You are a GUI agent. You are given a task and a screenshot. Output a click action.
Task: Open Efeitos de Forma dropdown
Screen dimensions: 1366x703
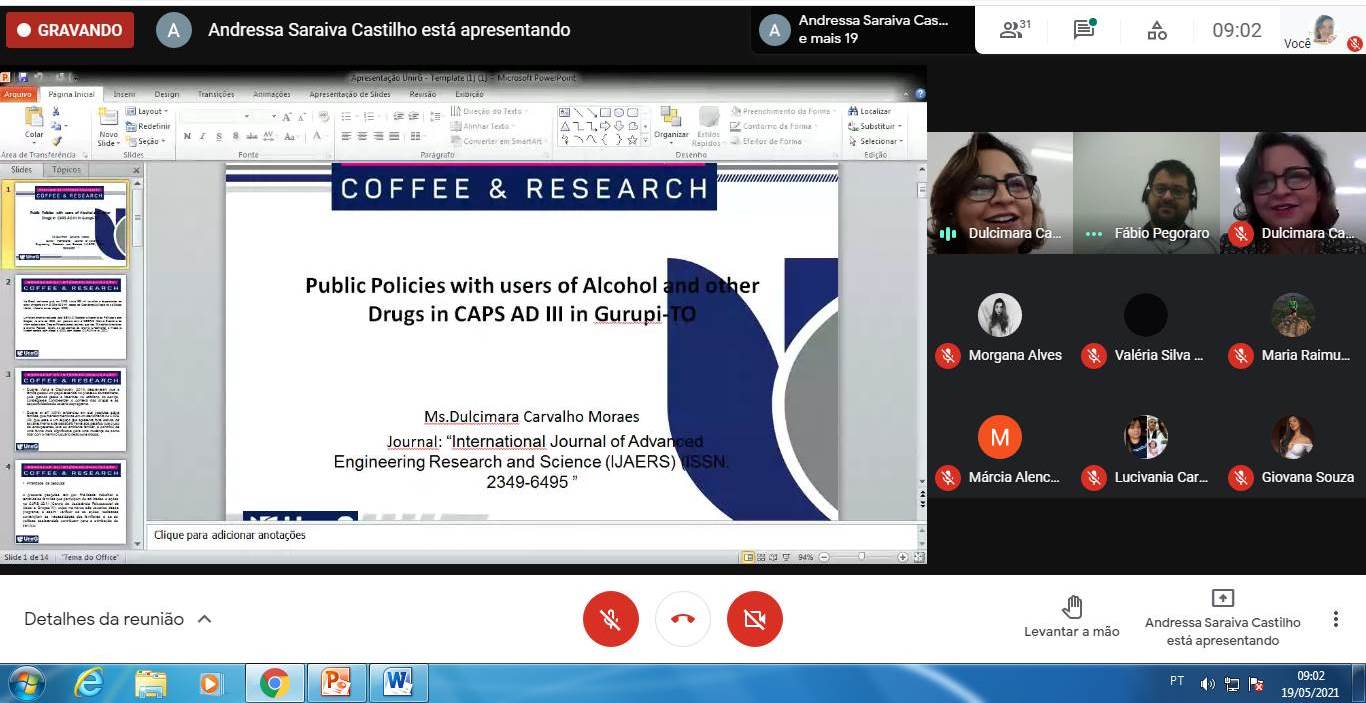(x=769, y=141)
